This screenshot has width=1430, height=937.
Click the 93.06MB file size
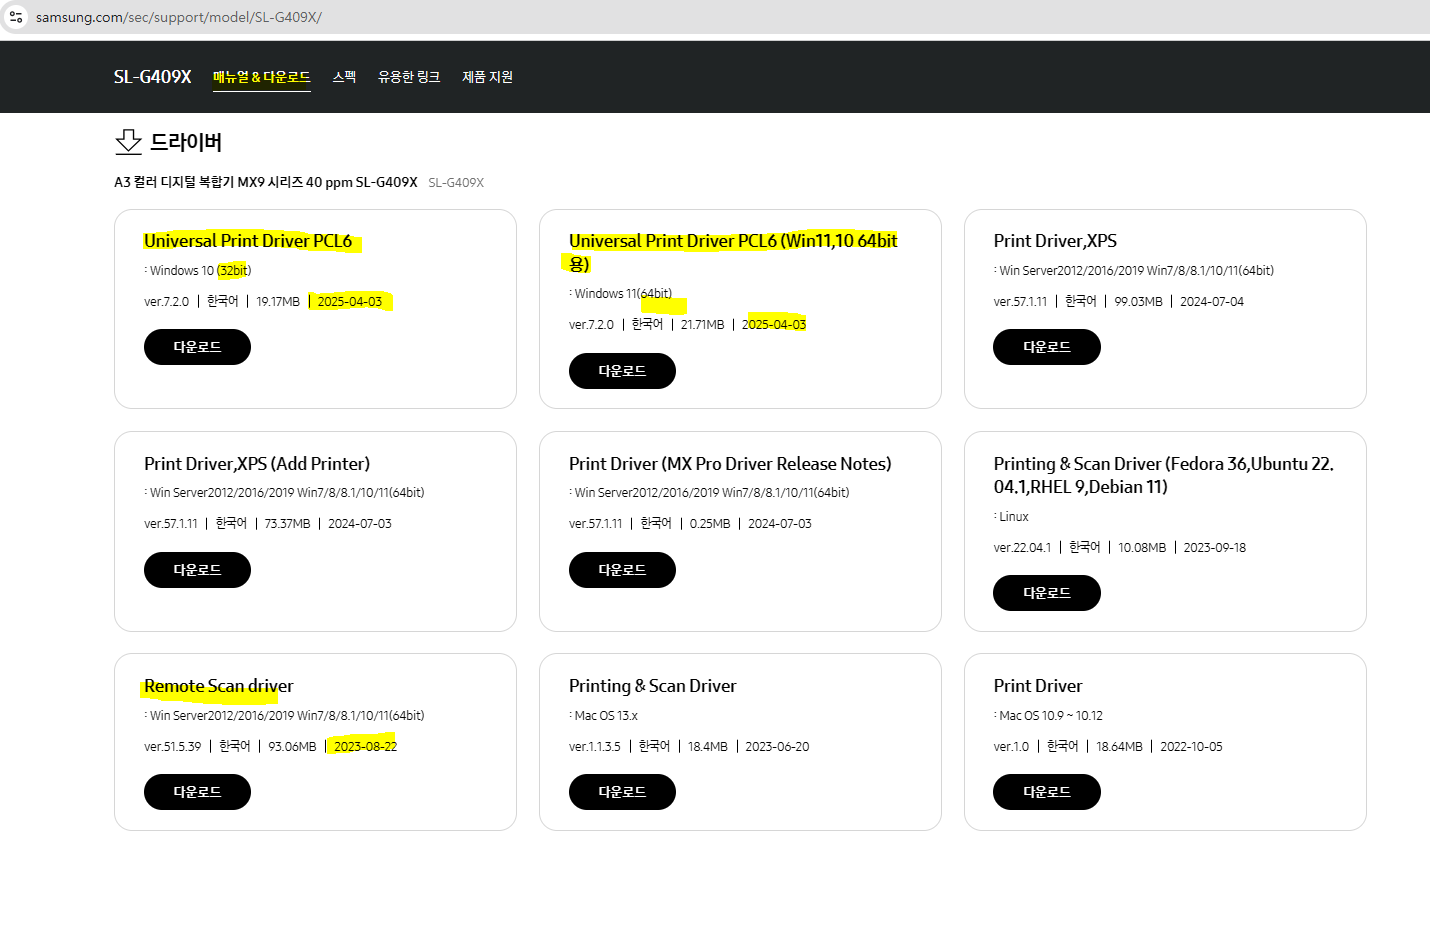pos(292,747)
